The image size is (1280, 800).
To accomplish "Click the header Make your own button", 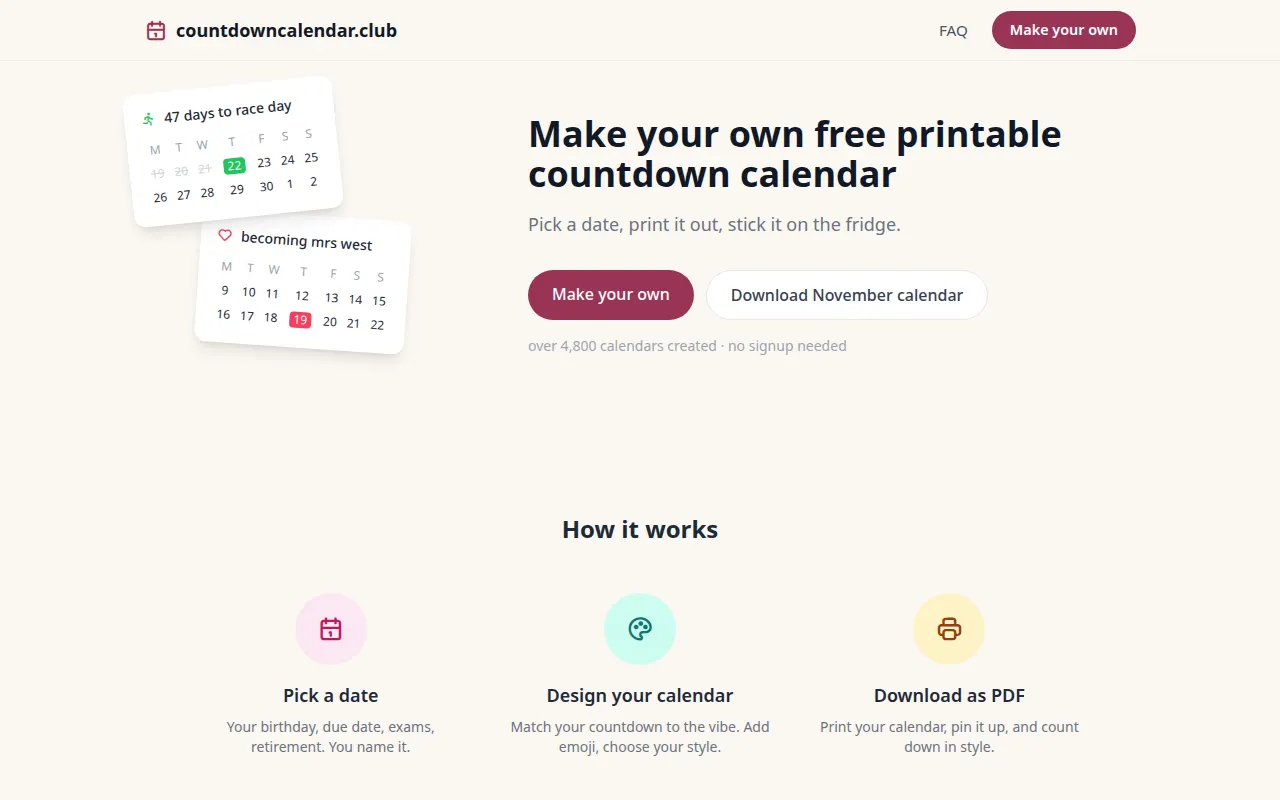I will tap(1064, 30).
